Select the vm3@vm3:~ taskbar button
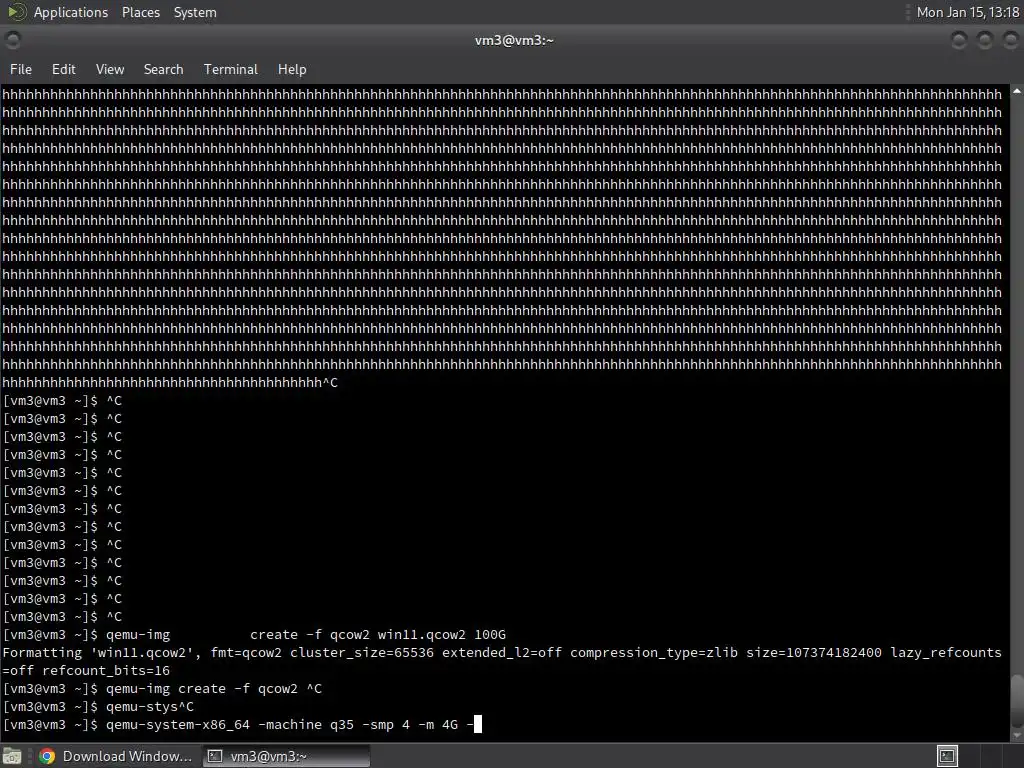 click(285, 756)
